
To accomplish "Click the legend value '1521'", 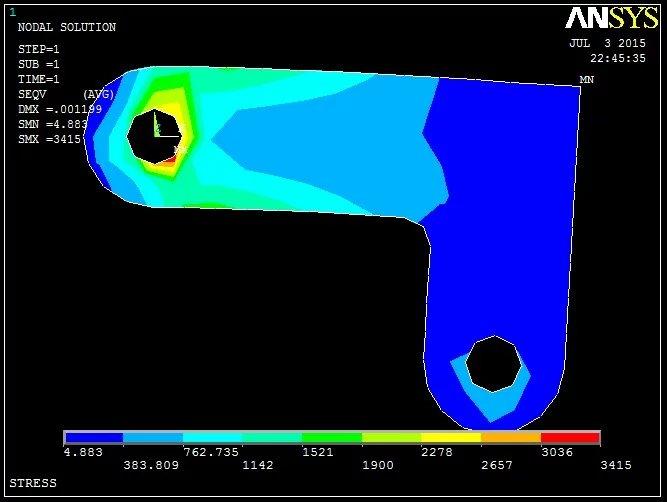I will 317,452.
